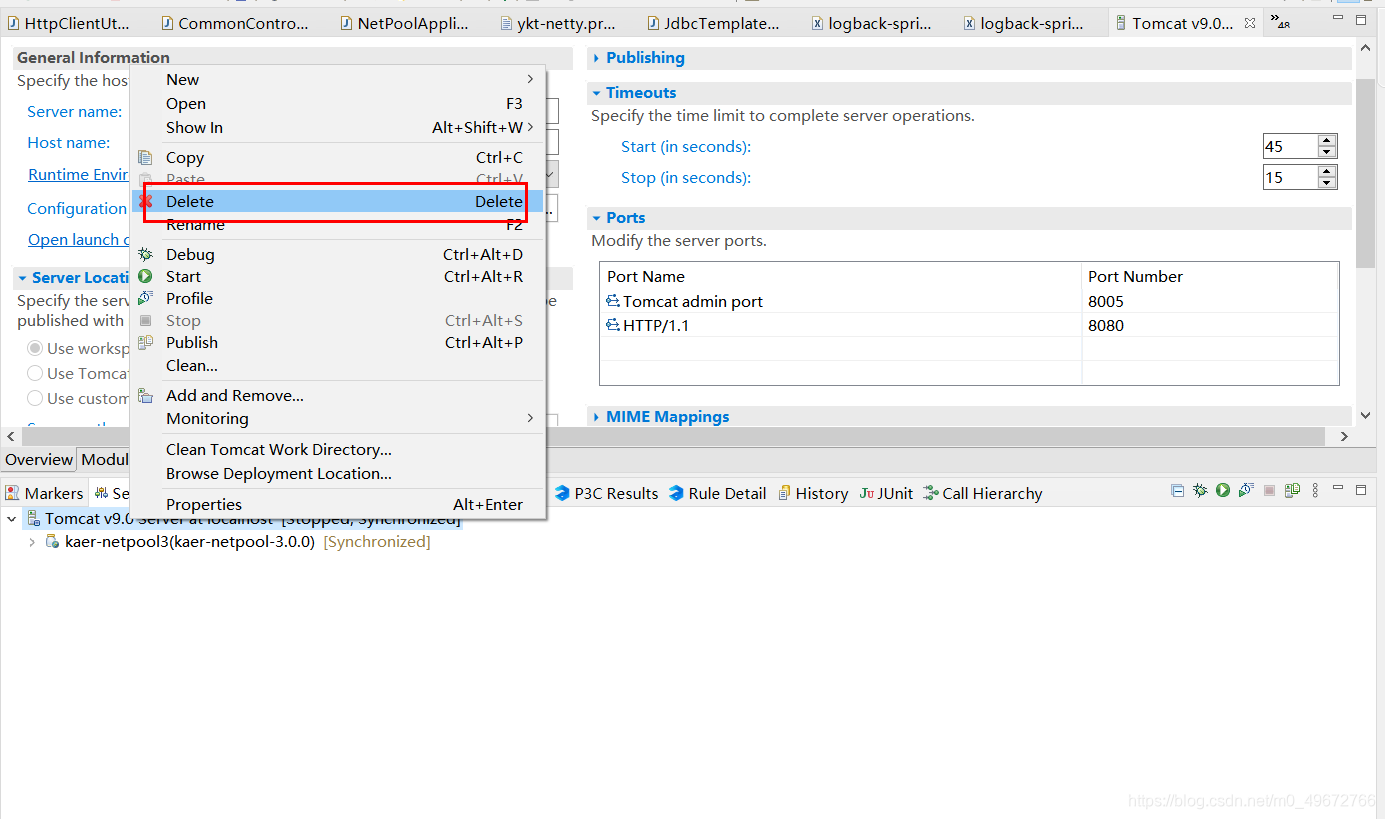Expand the MIME Mappings section
The image size is (1385, 819).
[597, 416]
